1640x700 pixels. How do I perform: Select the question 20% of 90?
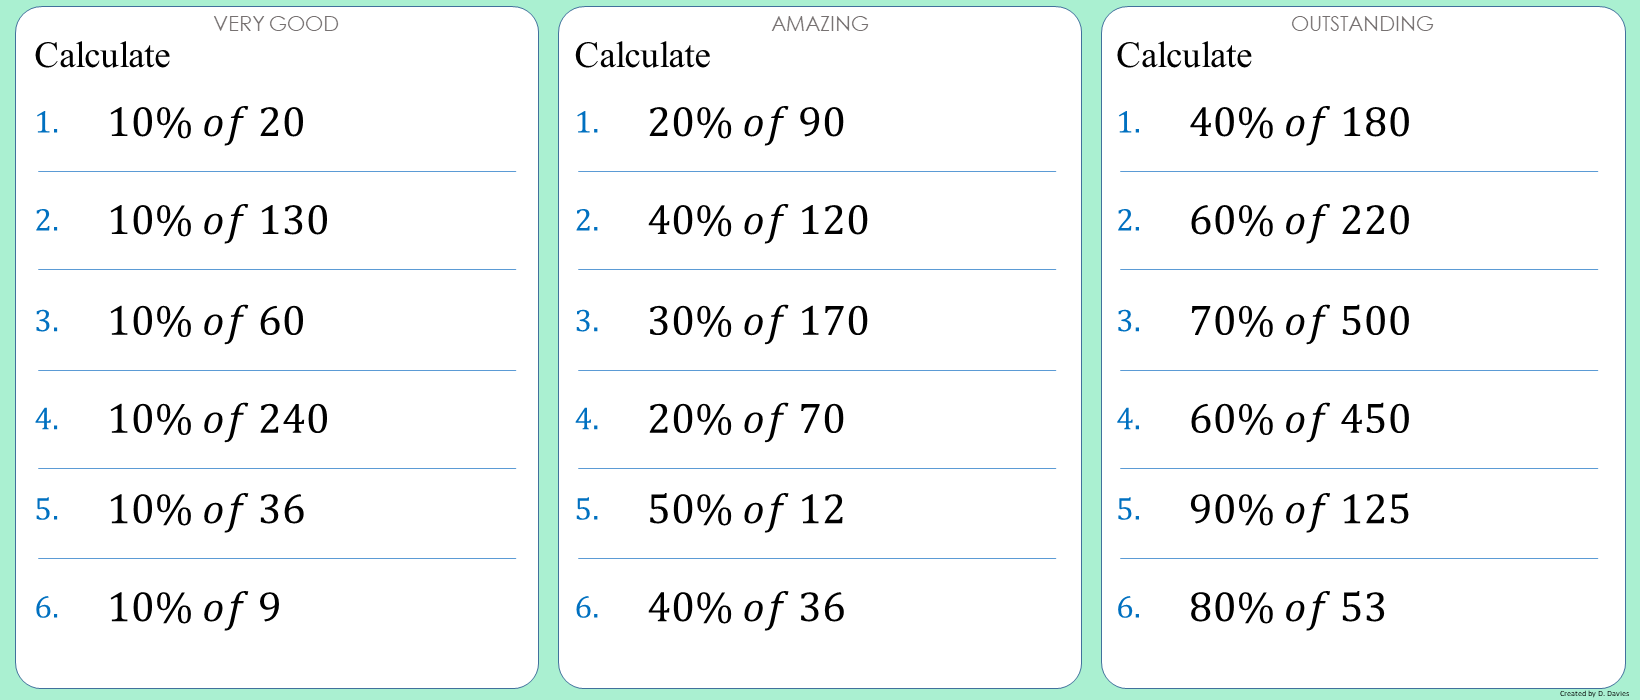(746, 123)
